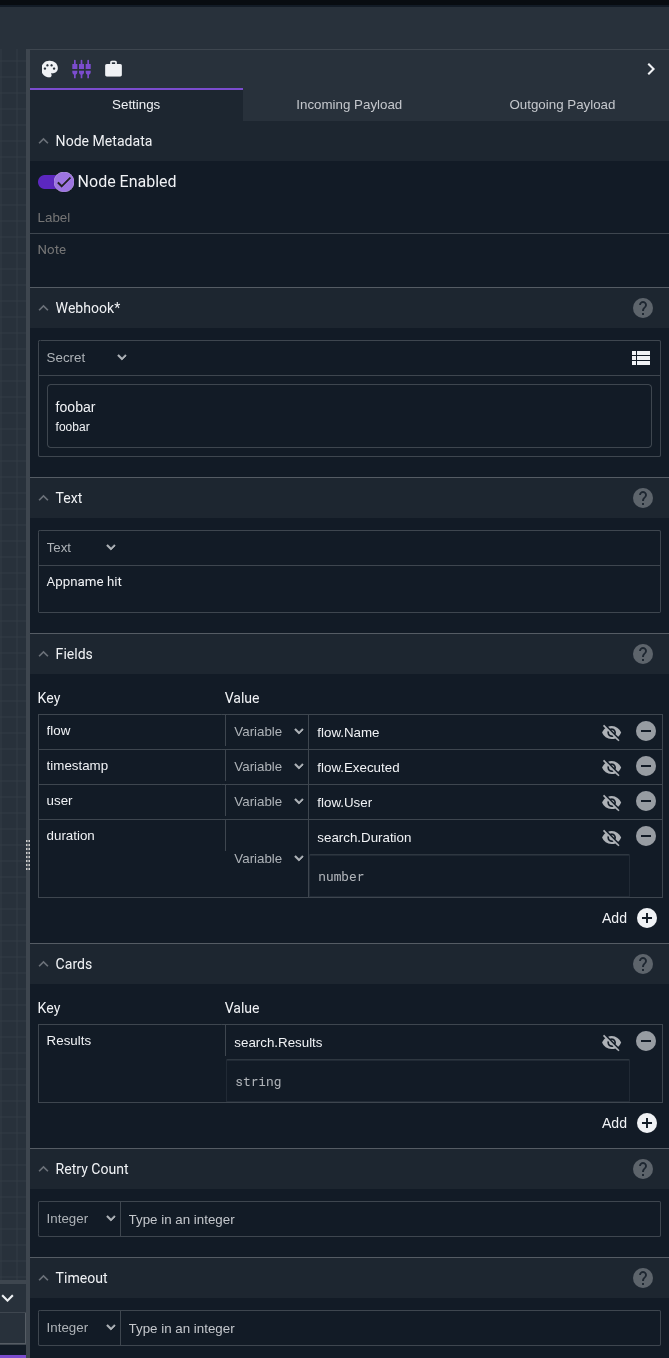The height and width of the screenshot is (1358, 669).
Task: Click the palette appearance icon
Action: (49, 69)
